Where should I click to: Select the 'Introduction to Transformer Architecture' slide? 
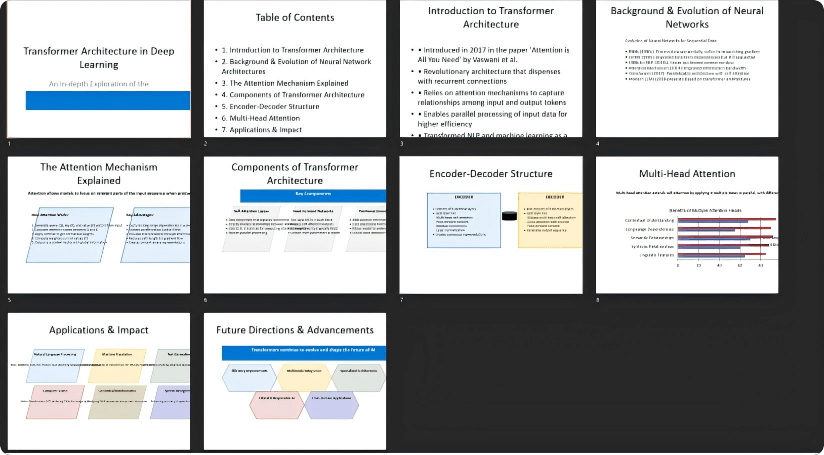490,68
